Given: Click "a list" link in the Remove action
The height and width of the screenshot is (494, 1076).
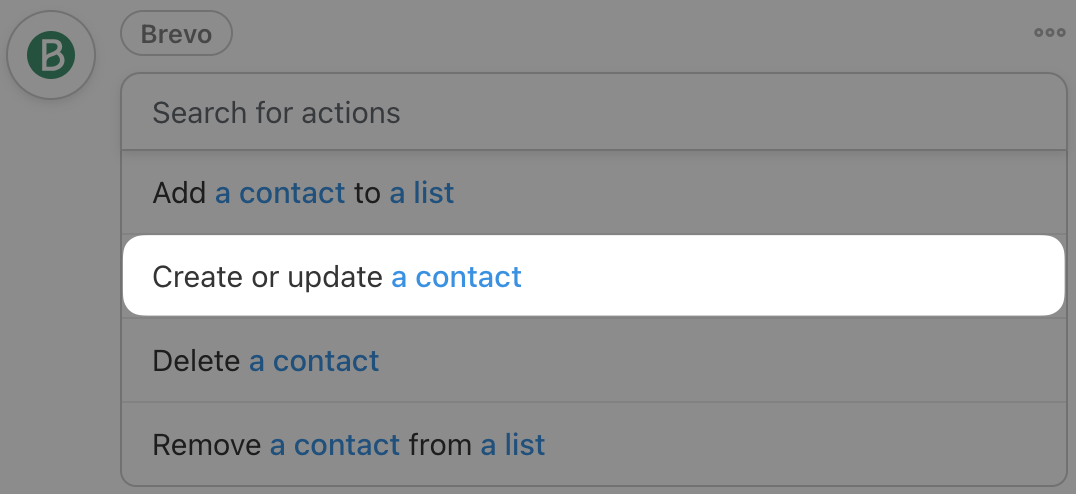Looking at the screenshot, I should [513, 444].
